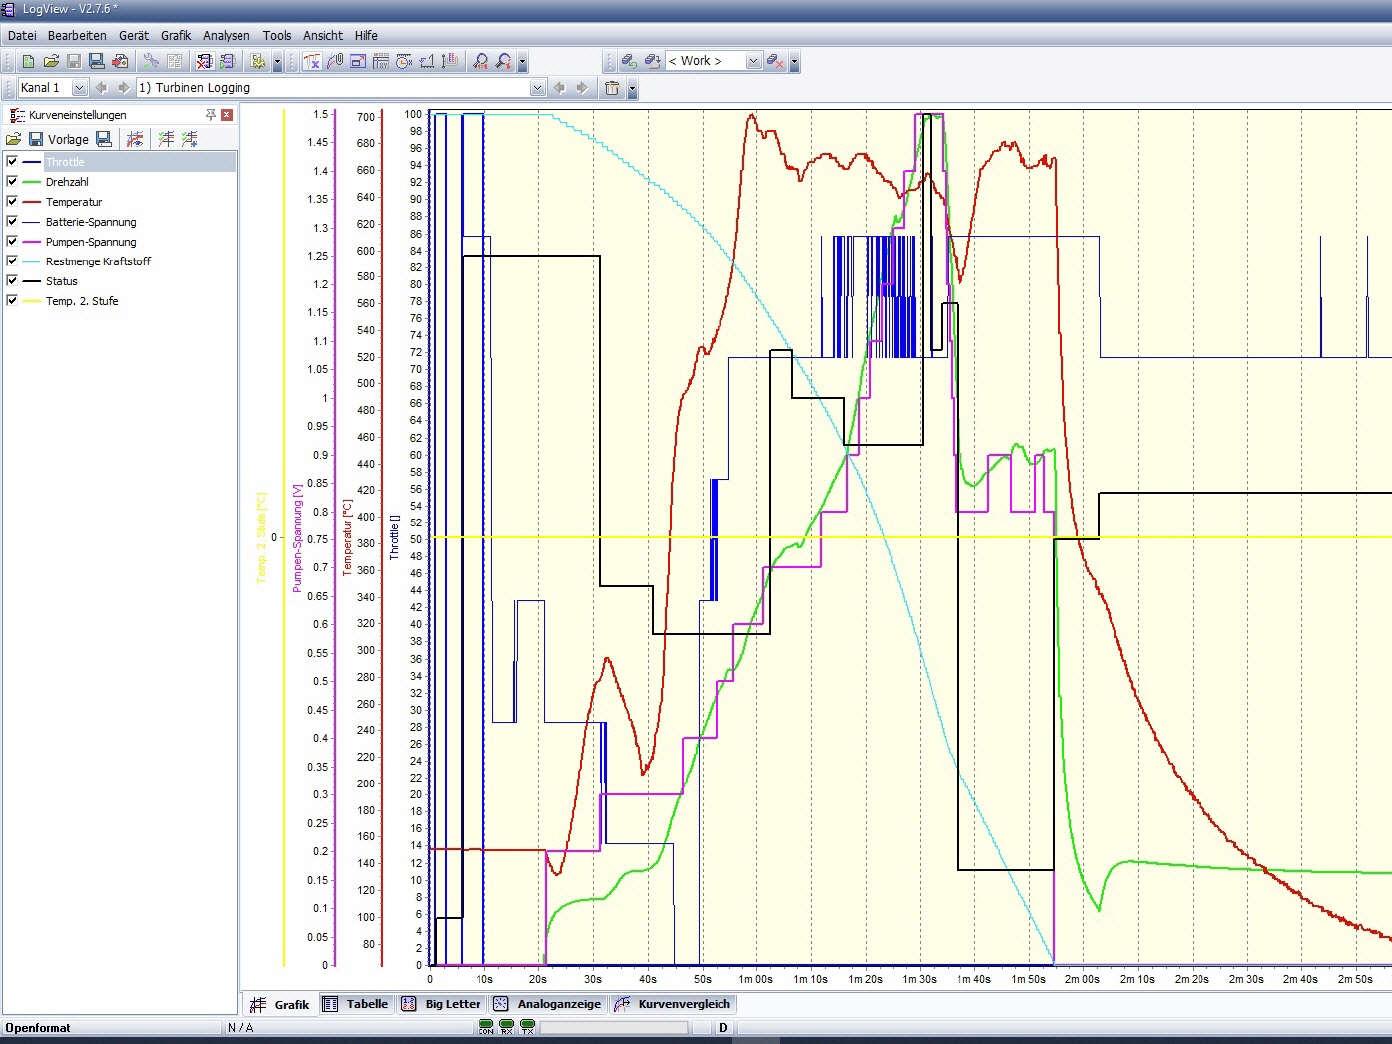Click the green Drehzahl color line swatch
1392x1044 pixels.
(x=31, y=181)
